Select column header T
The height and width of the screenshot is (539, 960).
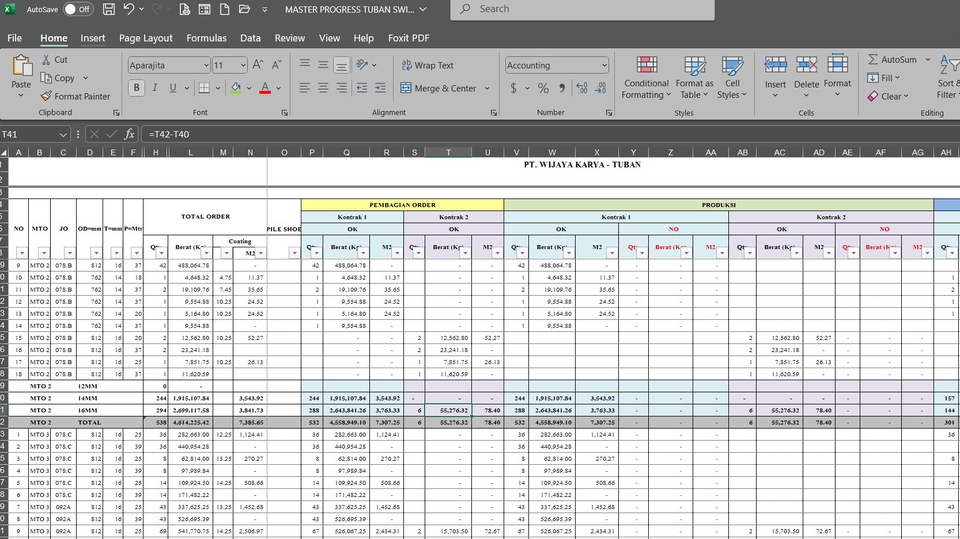tap(448, 153)
